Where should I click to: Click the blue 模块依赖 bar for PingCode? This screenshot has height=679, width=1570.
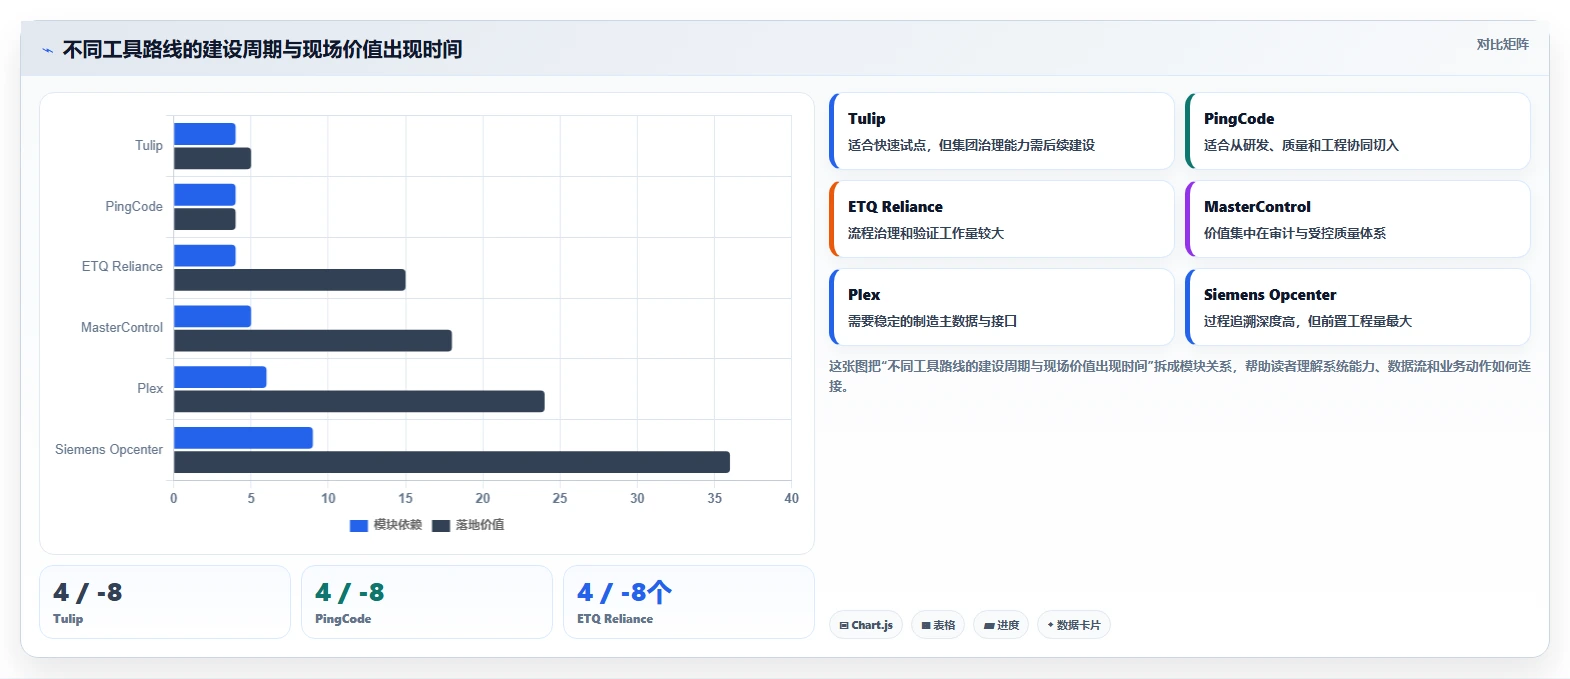coord(205,195)
